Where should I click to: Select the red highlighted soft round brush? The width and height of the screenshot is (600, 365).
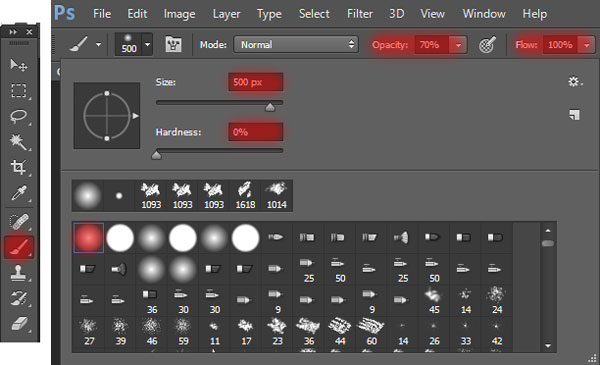[88, 238]
